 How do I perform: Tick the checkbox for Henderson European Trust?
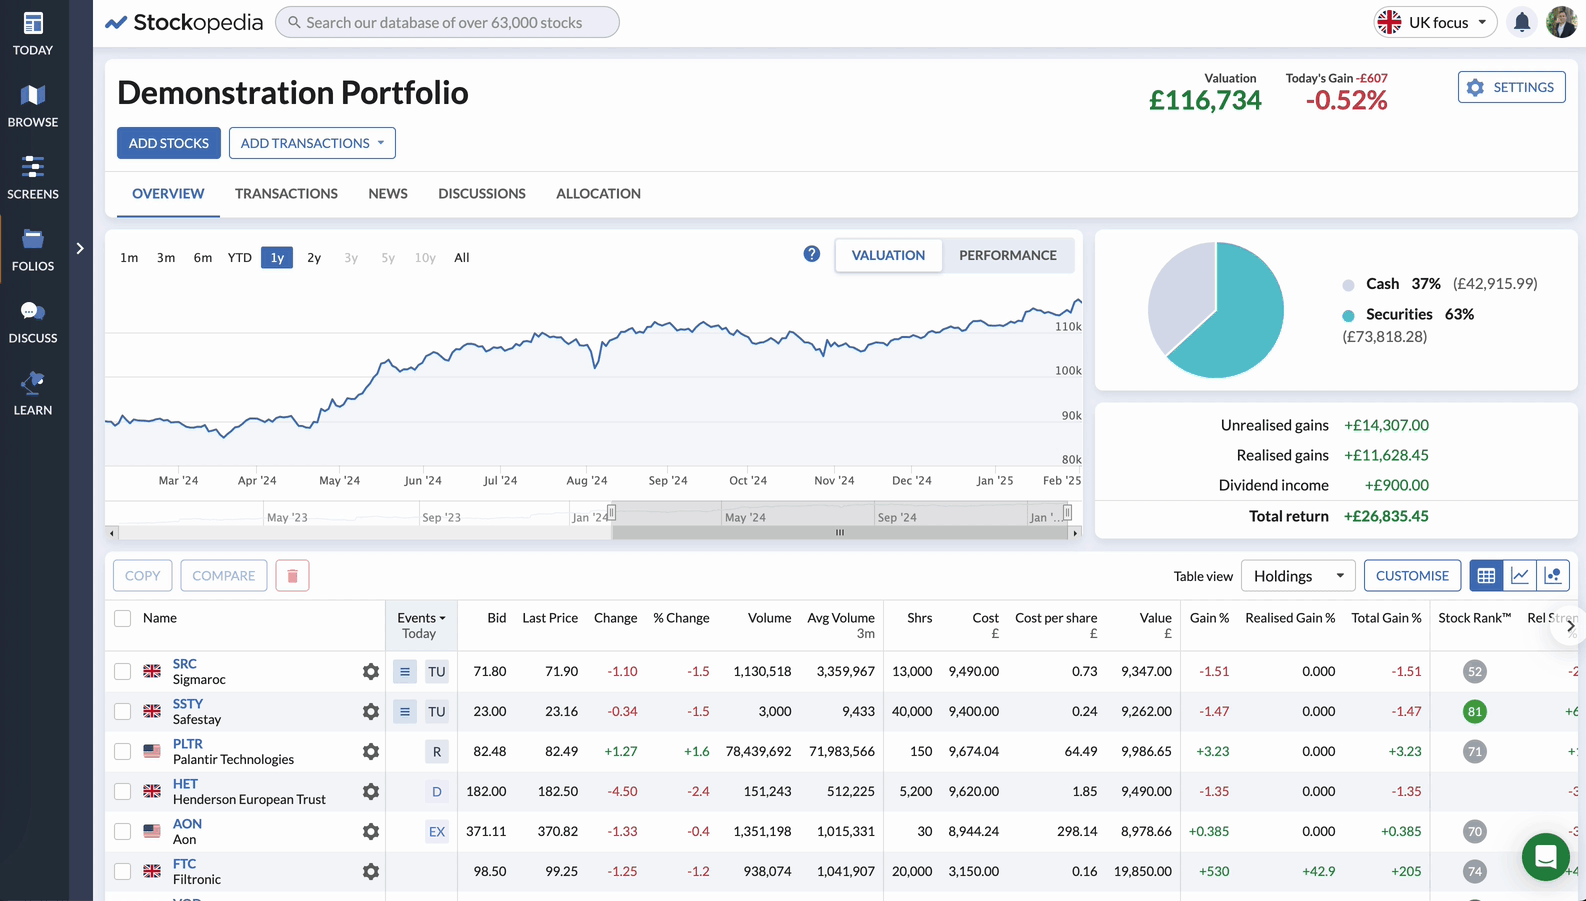tap(122, 791)
